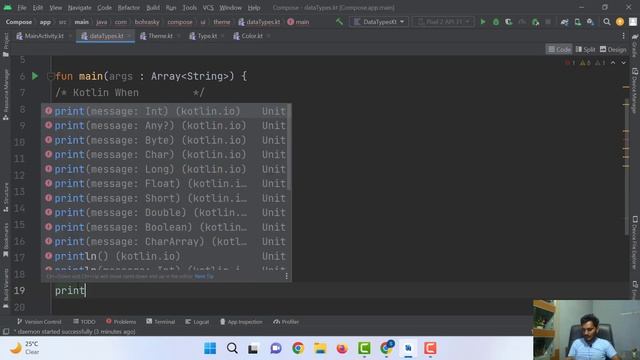Open the account avatar icon in toolbar
640x360 pixels.
(x=633, y=22)
